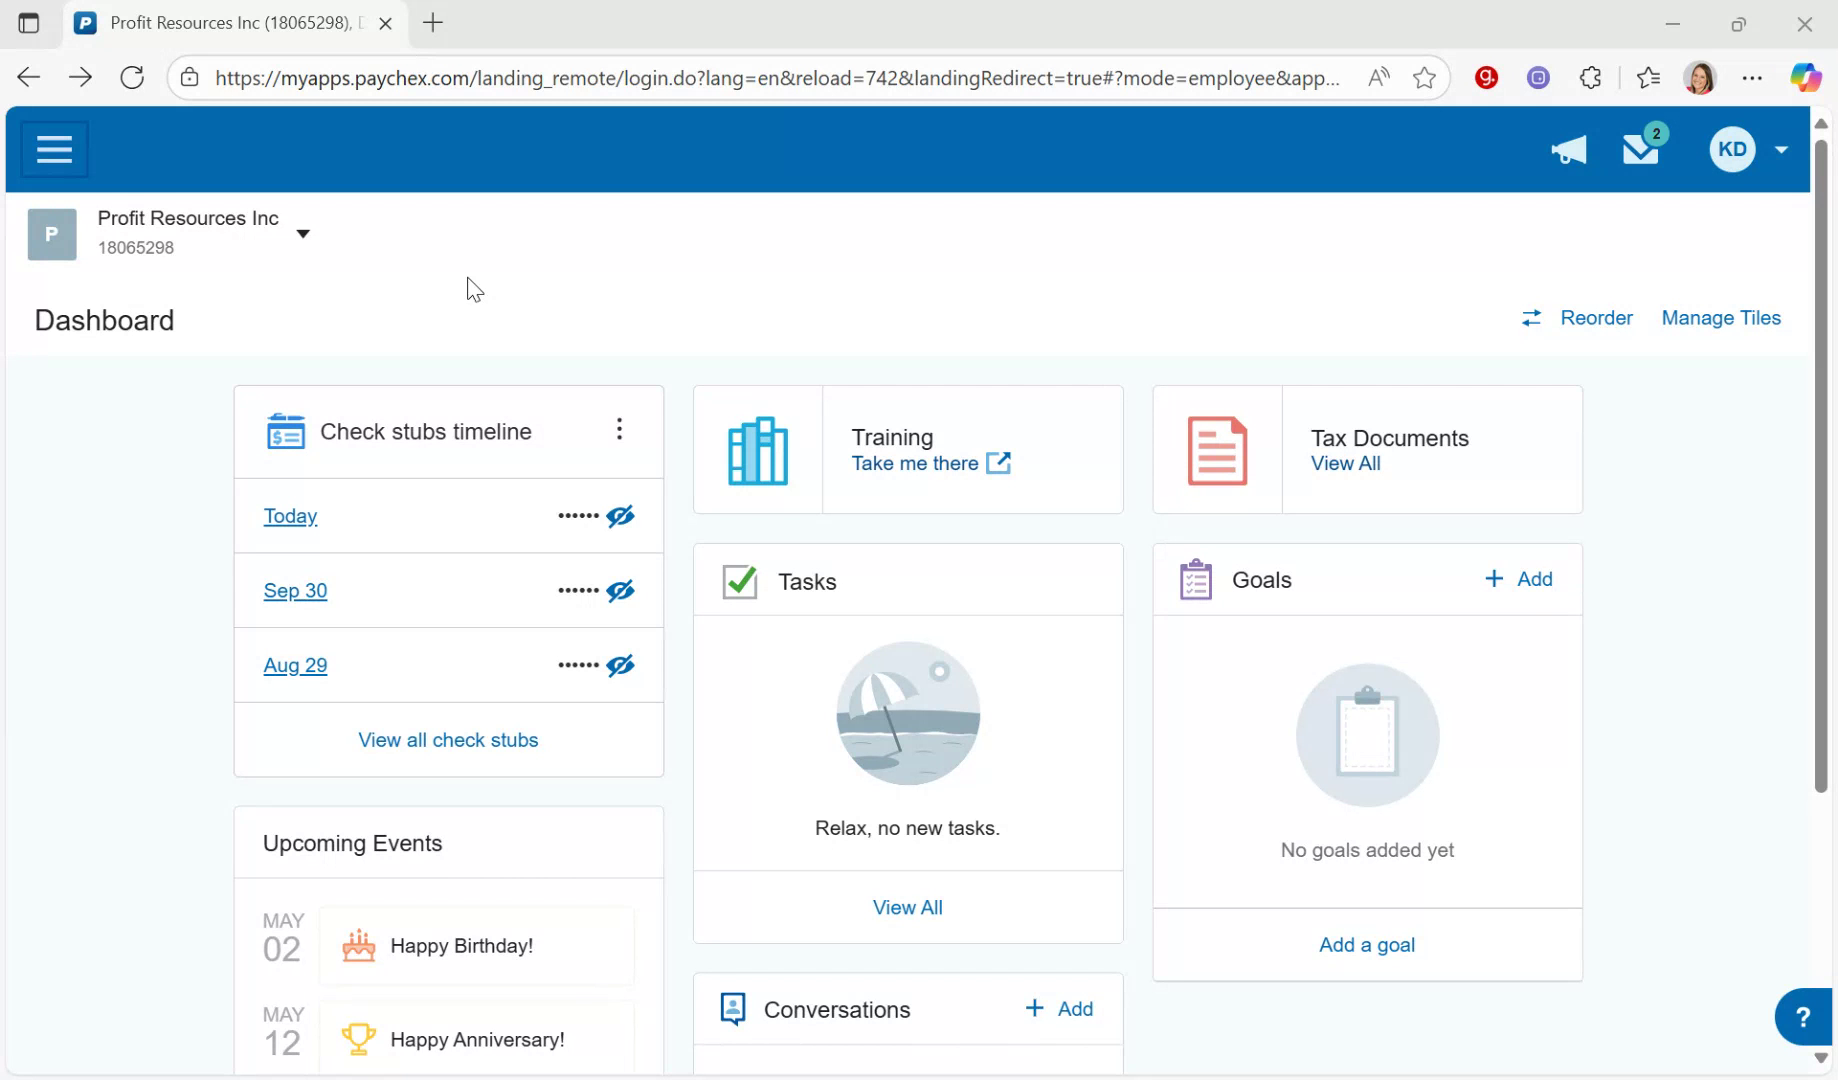The height and width of the screenshot is (1080, 1838).
Task: Open the help question mark bubble
Action: click(x=1804, y=1016)
